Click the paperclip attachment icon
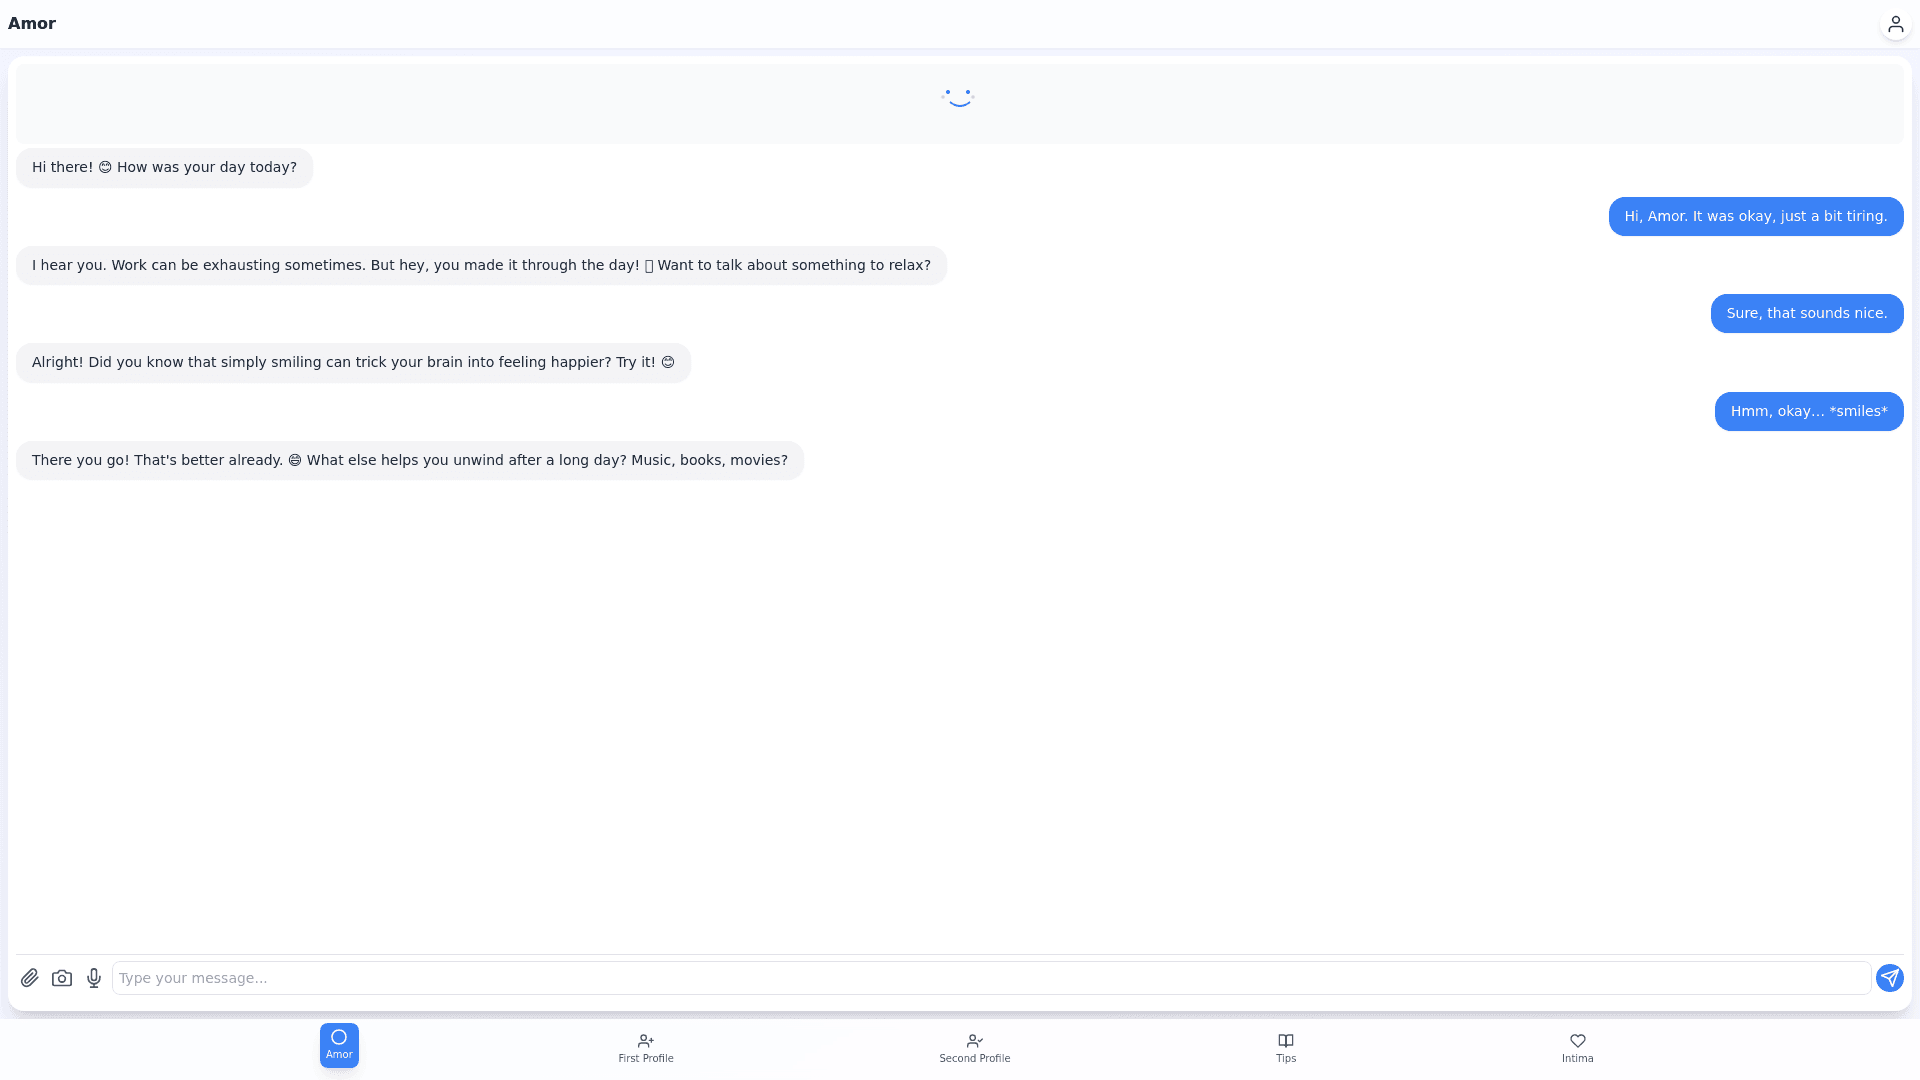 click(x=30, y=978)
